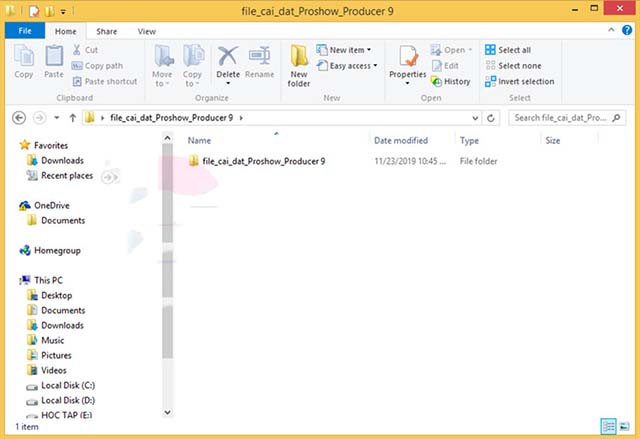Click the Delete icon in Organize group
This screenshot has width=640, height=439.
coord(228,61)
